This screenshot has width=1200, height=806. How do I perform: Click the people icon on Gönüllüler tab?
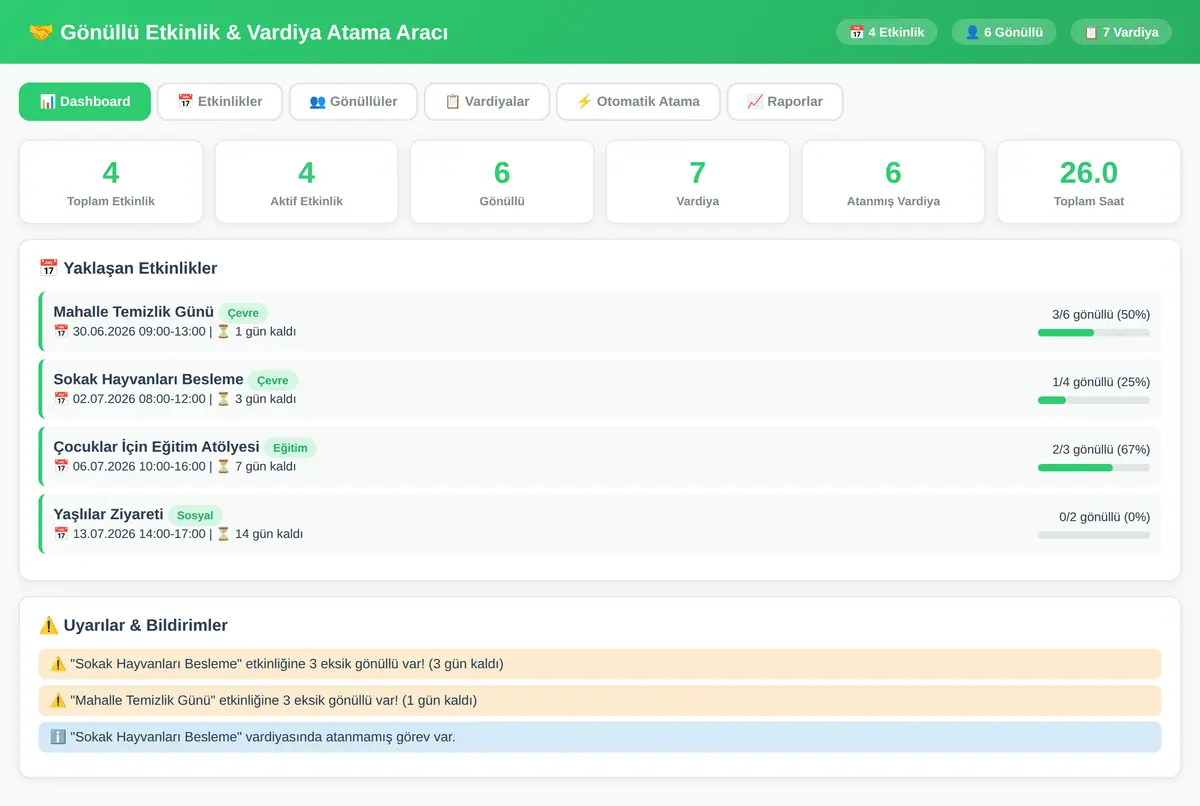coord(317,101)
